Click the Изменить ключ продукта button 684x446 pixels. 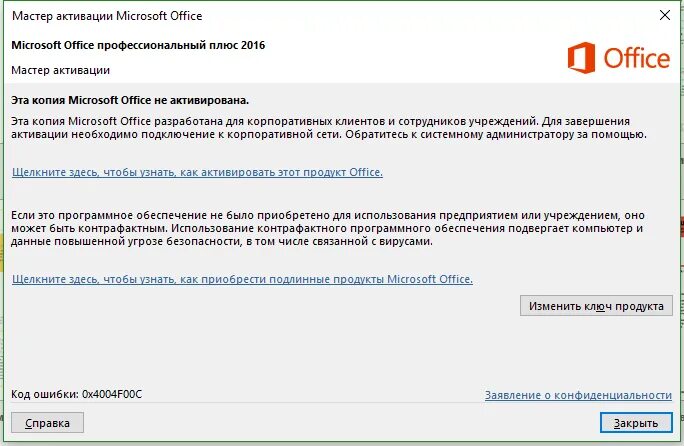tap(596, 306)
